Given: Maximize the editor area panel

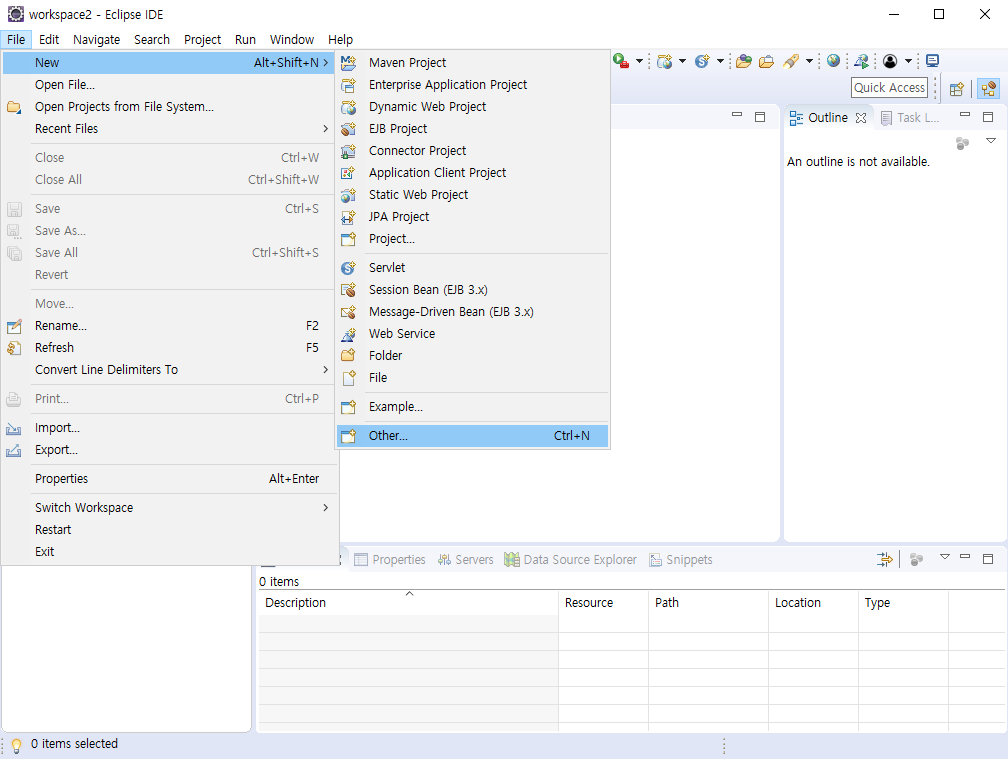Looking at the screenshot, I should (x=760, y=117).
